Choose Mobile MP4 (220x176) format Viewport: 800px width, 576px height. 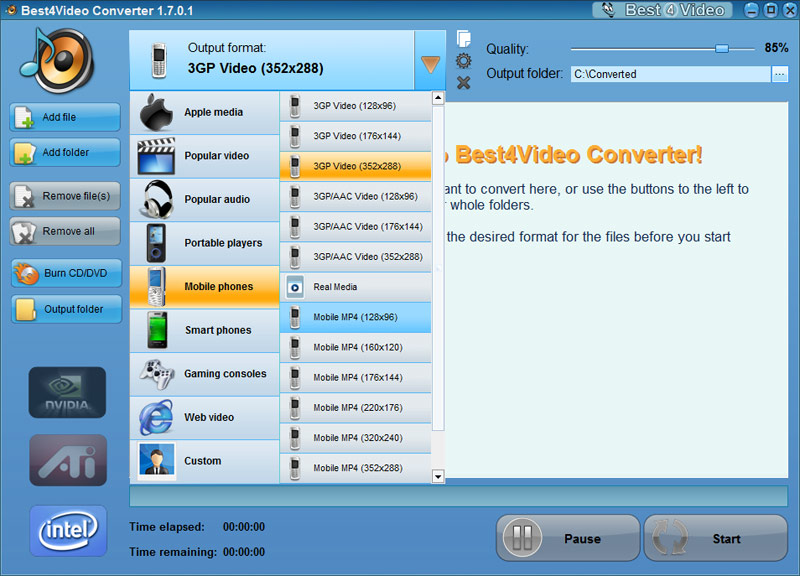(x=356, y=408)
